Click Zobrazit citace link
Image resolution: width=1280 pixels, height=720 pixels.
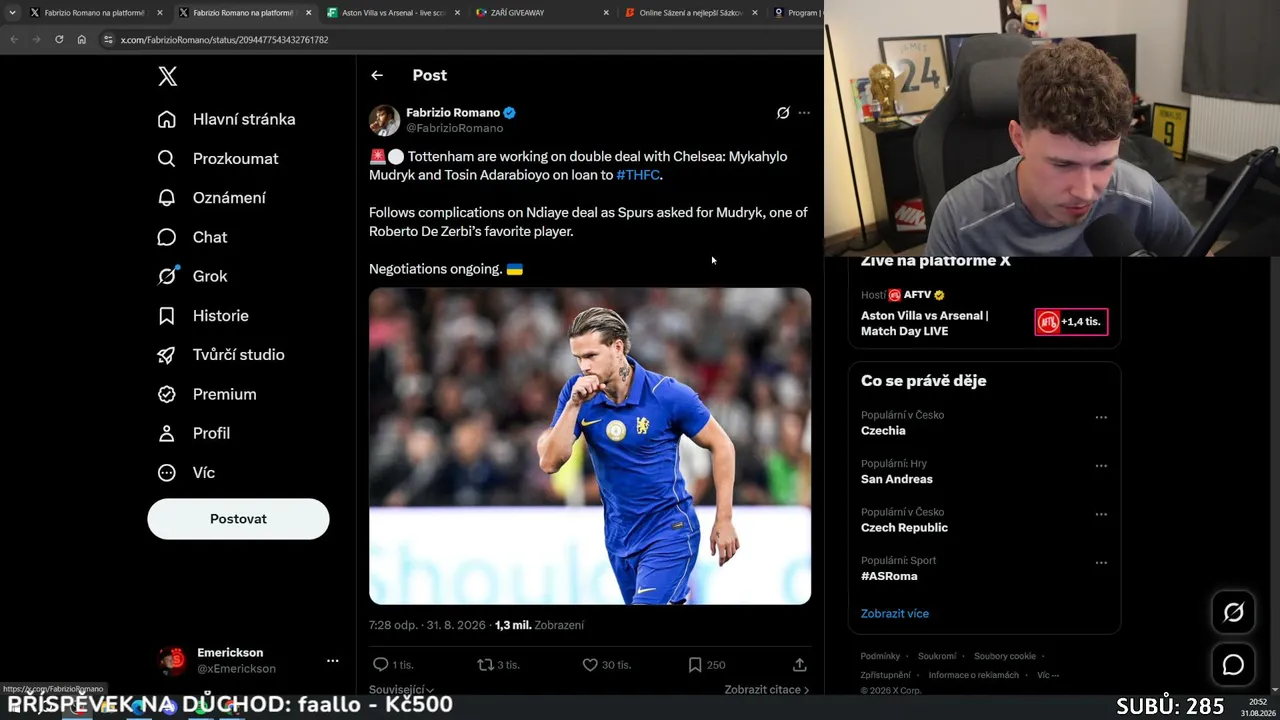(767, 689)
